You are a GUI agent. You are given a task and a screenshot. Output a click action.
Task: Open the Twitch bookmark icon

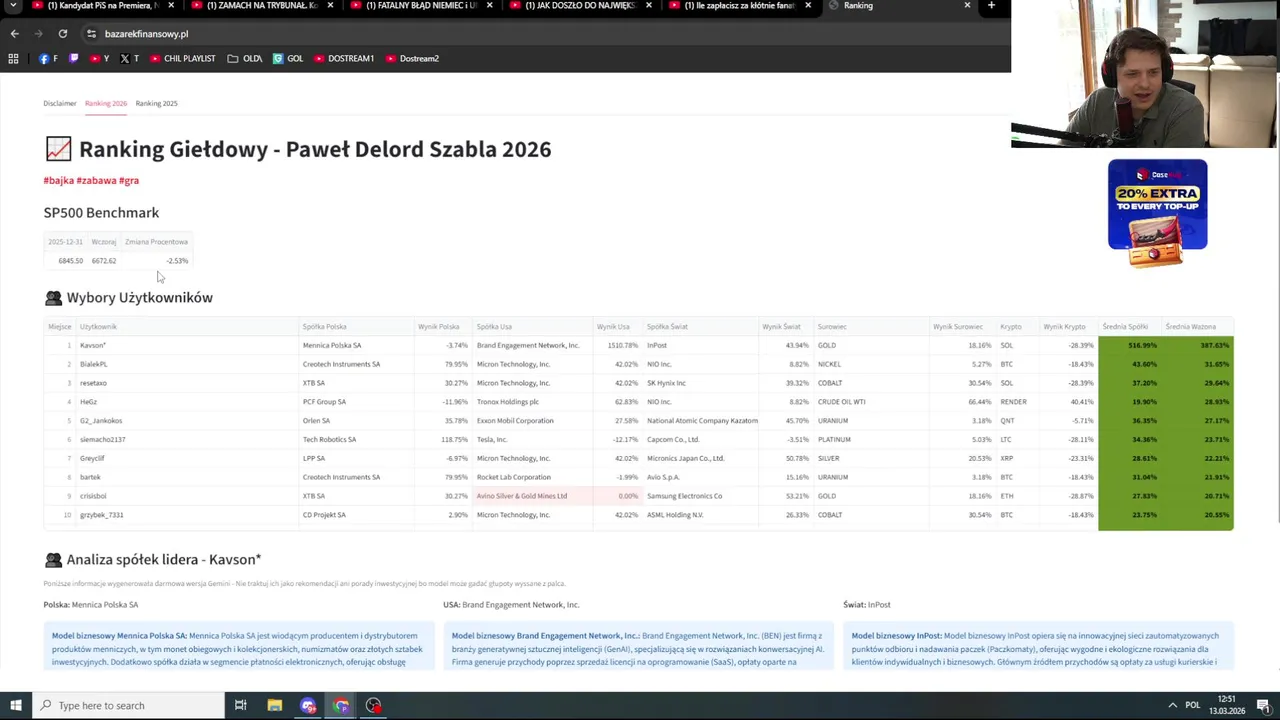click(x=73, y=59)
